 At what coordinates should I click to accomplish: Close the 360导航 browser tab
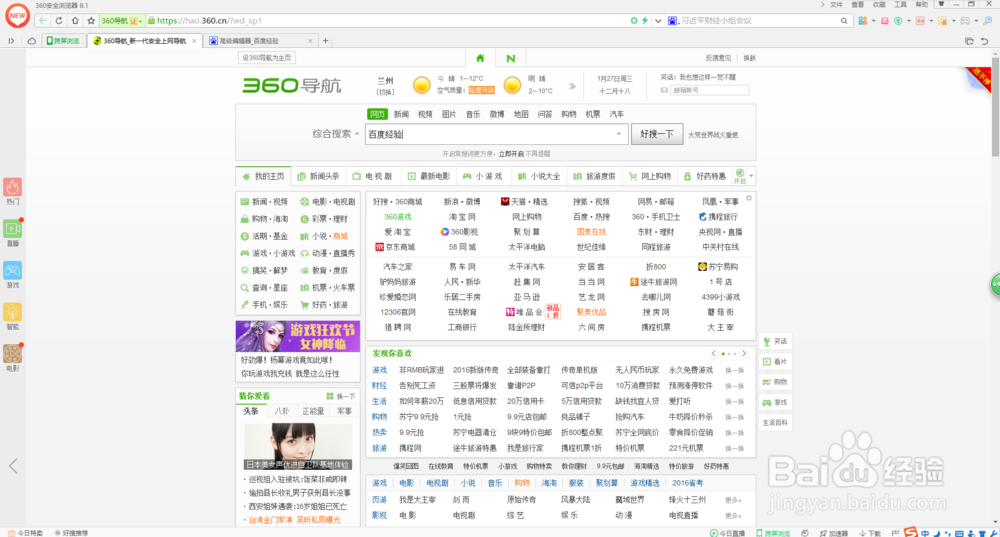(194, 41)
